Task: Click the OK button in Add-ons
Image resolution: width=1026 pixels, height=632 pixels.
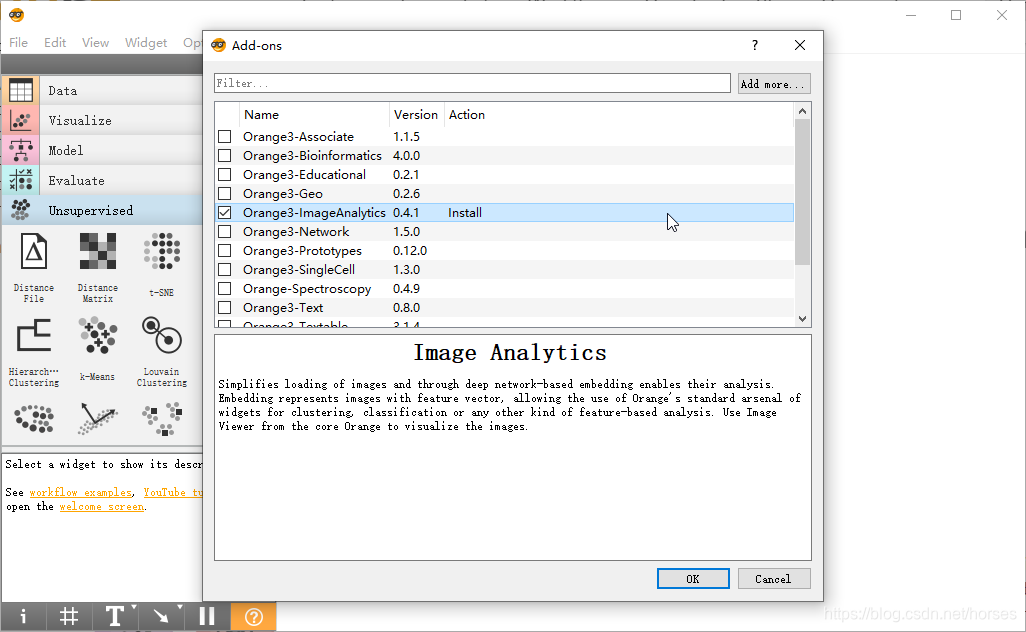Action: (693, 579)
